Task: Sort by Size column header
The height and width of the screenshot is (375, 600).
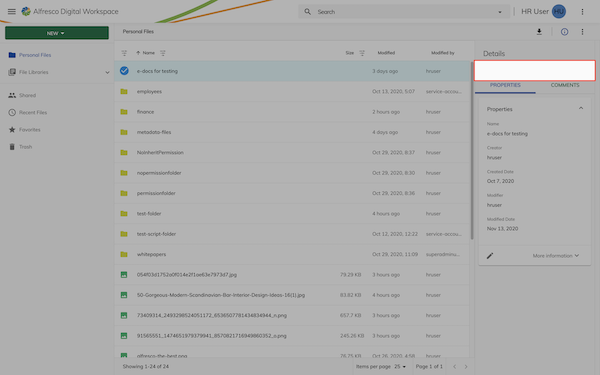Action: pos(350,53)
